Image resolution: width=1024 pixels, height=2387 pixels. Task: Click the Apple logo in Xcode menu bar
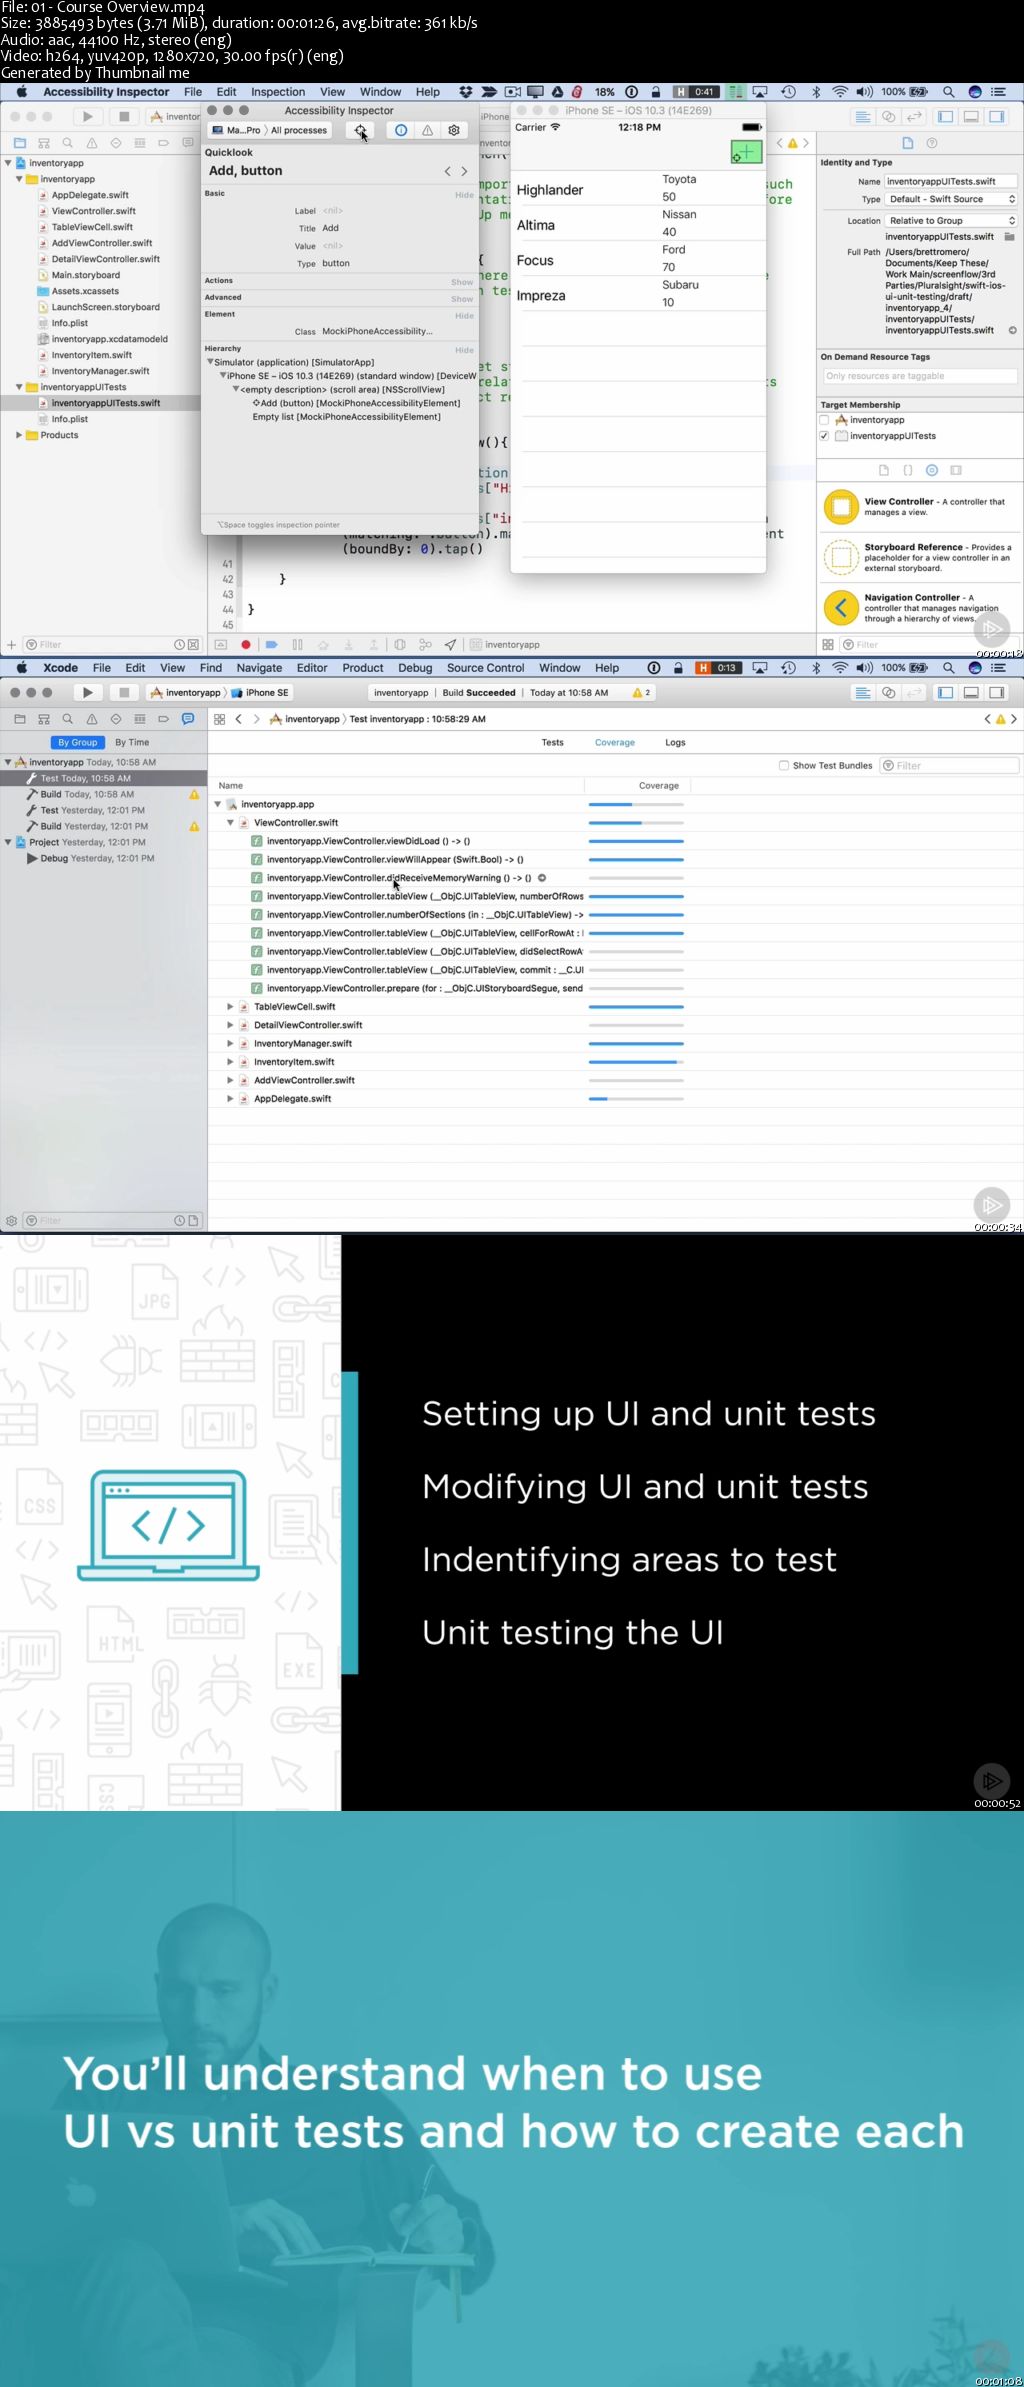(21, 668)
